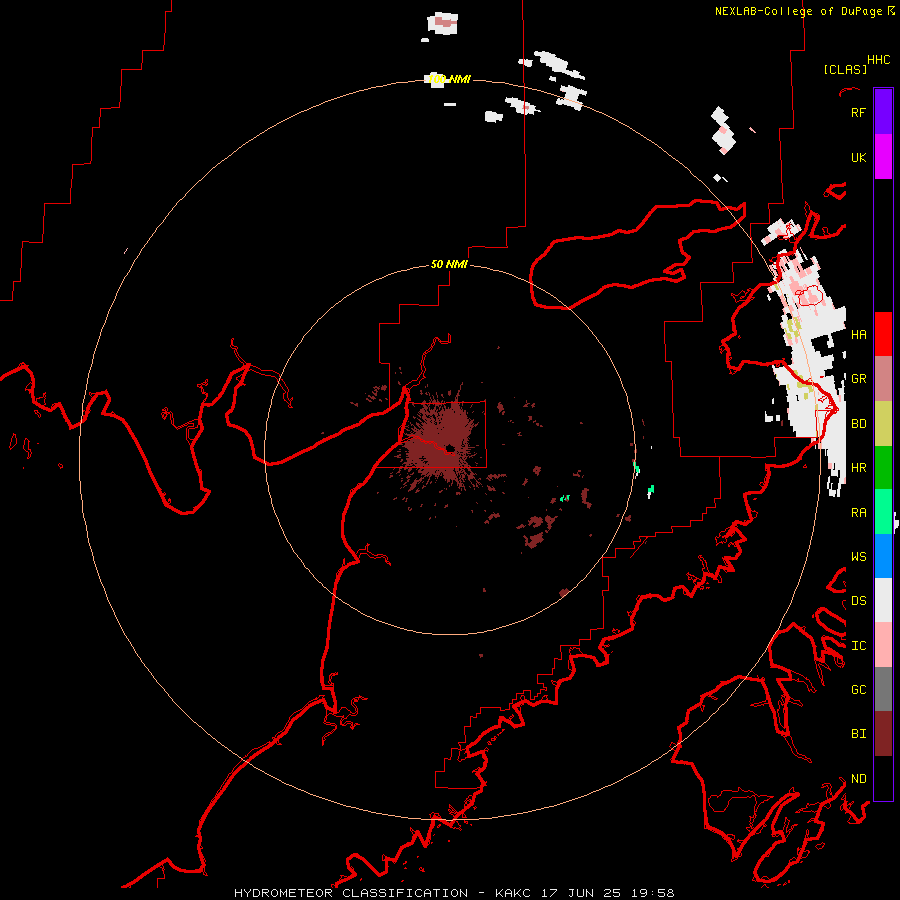This screenshot has width=900, height=900.
Task: Pick the dark green HR legend swatch
Action: 883,467
